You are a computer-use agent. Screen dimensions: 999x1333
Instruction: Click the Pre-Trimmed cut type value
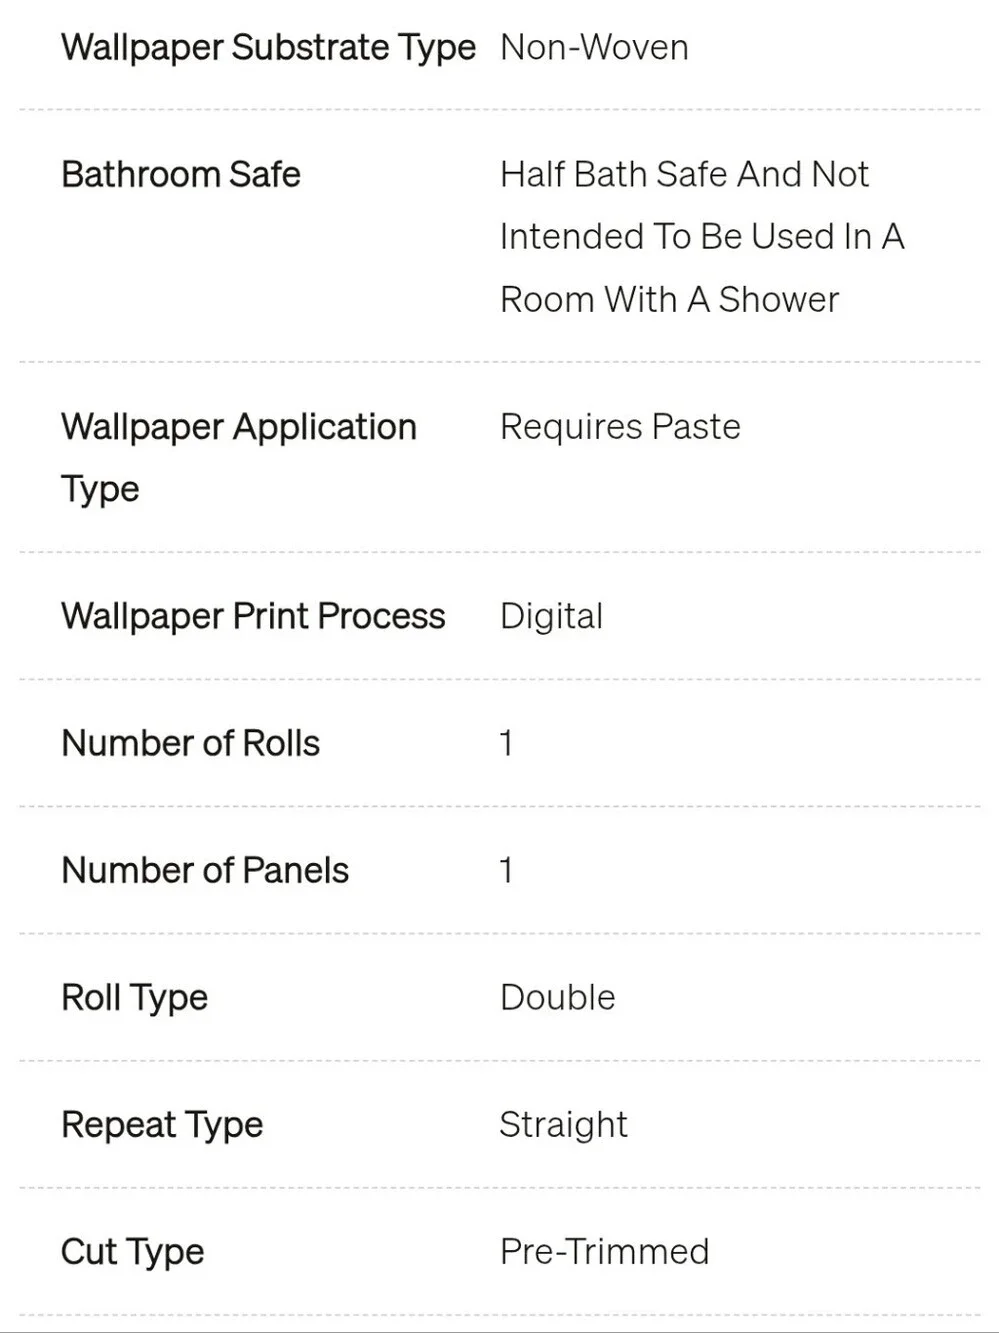604,1251
